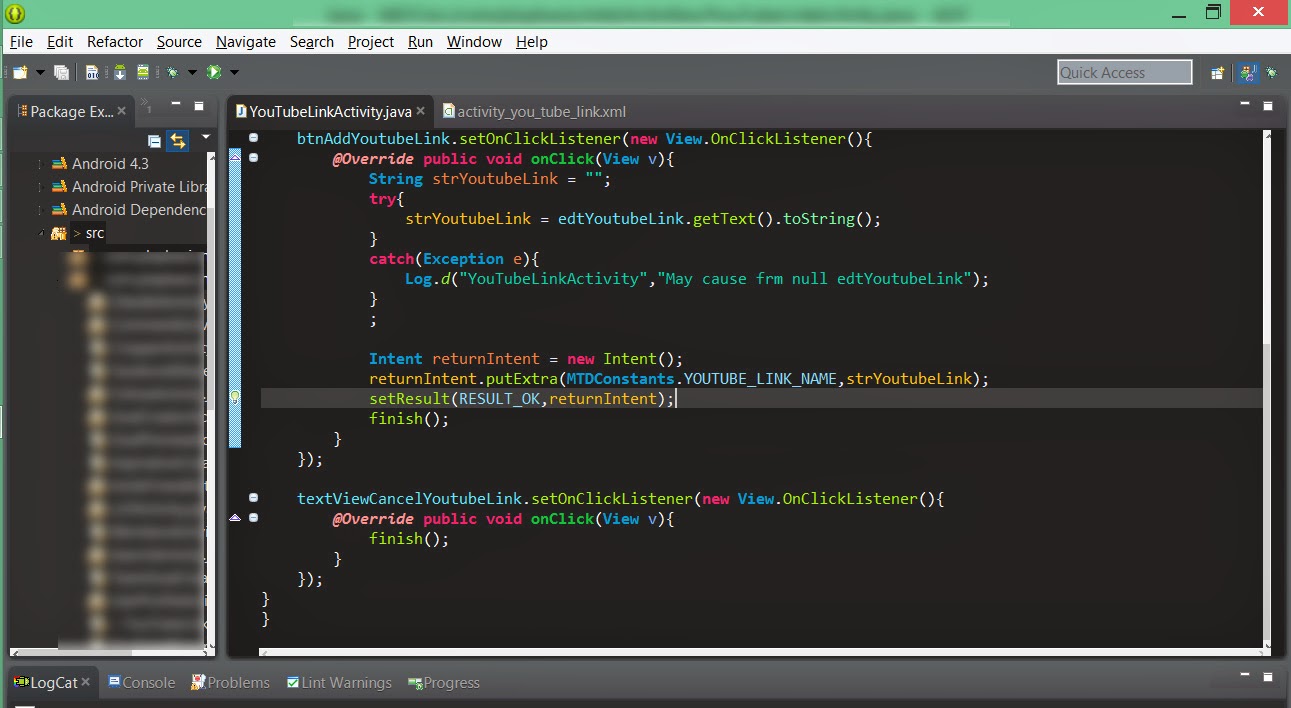The image size is (1291, 708).
Task: Click the quick-fix lightbulb beside setResult line
Action: coord(235,398)
